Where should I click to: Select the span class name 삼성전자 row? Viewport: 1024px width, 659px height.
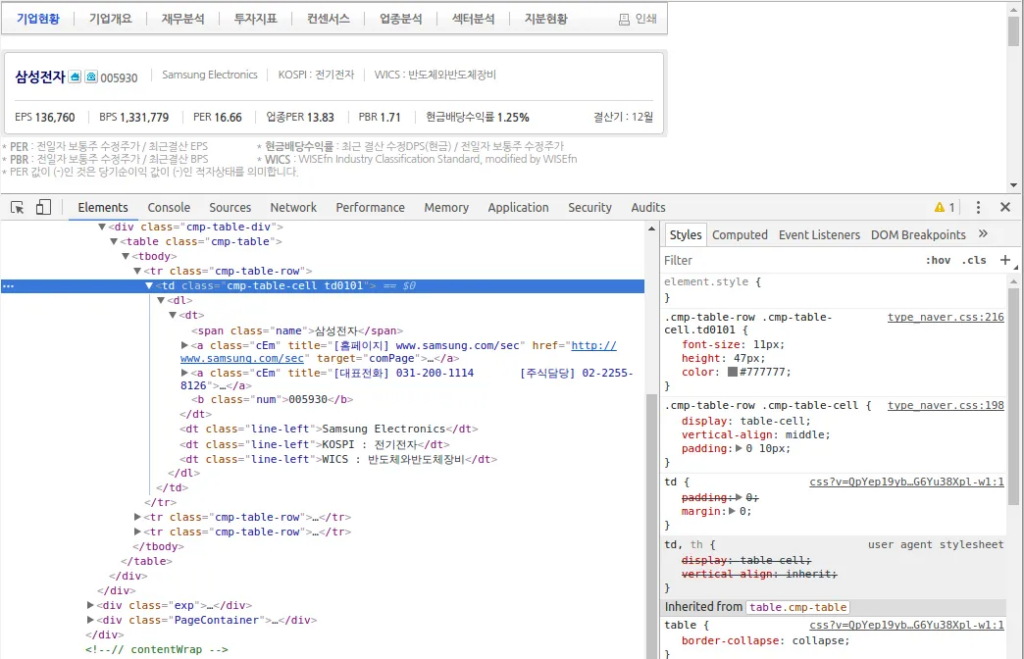[x=297, y=330]
